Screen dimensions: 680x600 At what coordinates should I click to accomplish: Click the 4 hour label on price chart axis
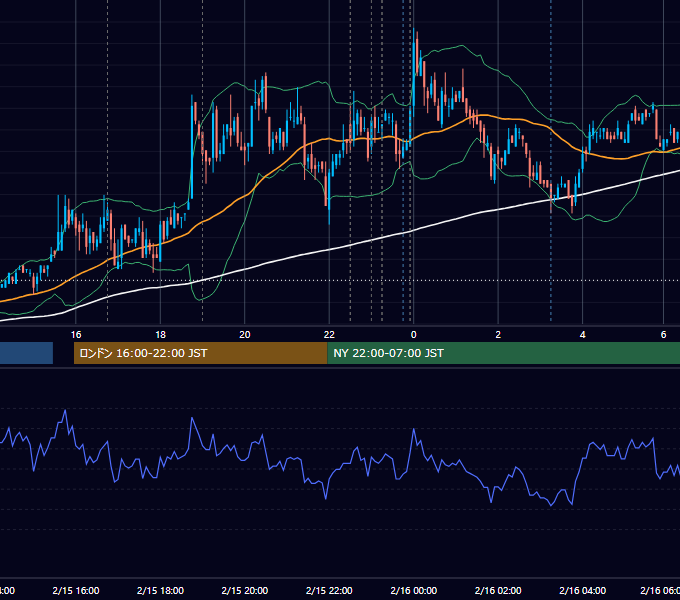582,335
